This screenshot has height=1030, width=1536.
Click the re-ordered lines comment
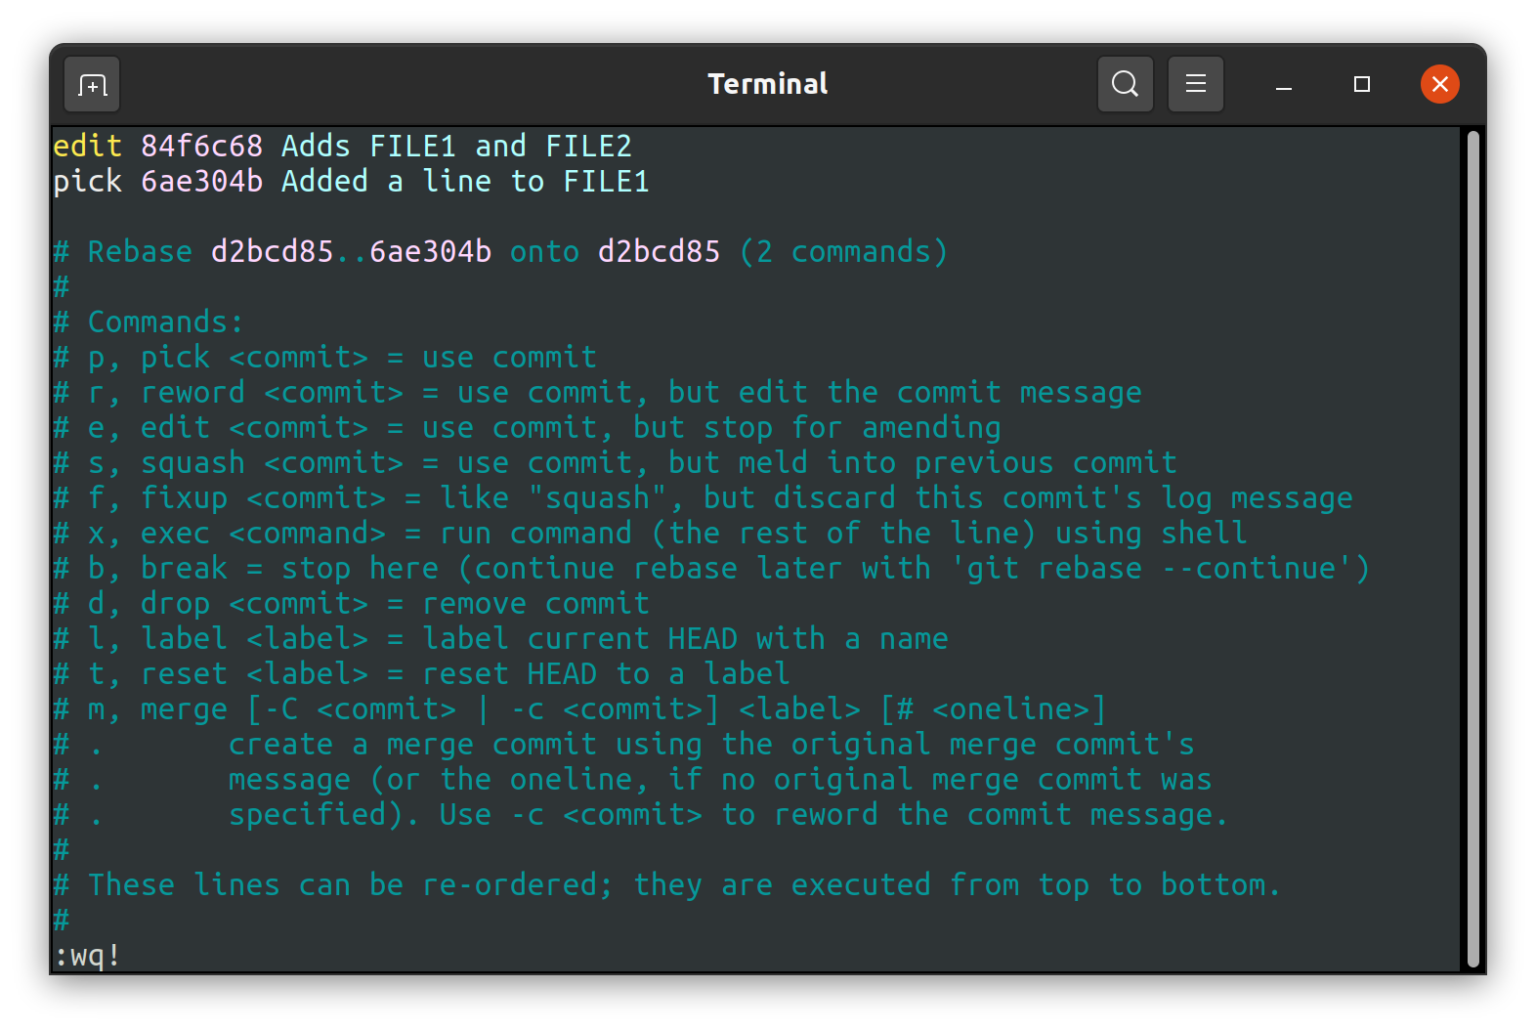(x=665, y=884)
